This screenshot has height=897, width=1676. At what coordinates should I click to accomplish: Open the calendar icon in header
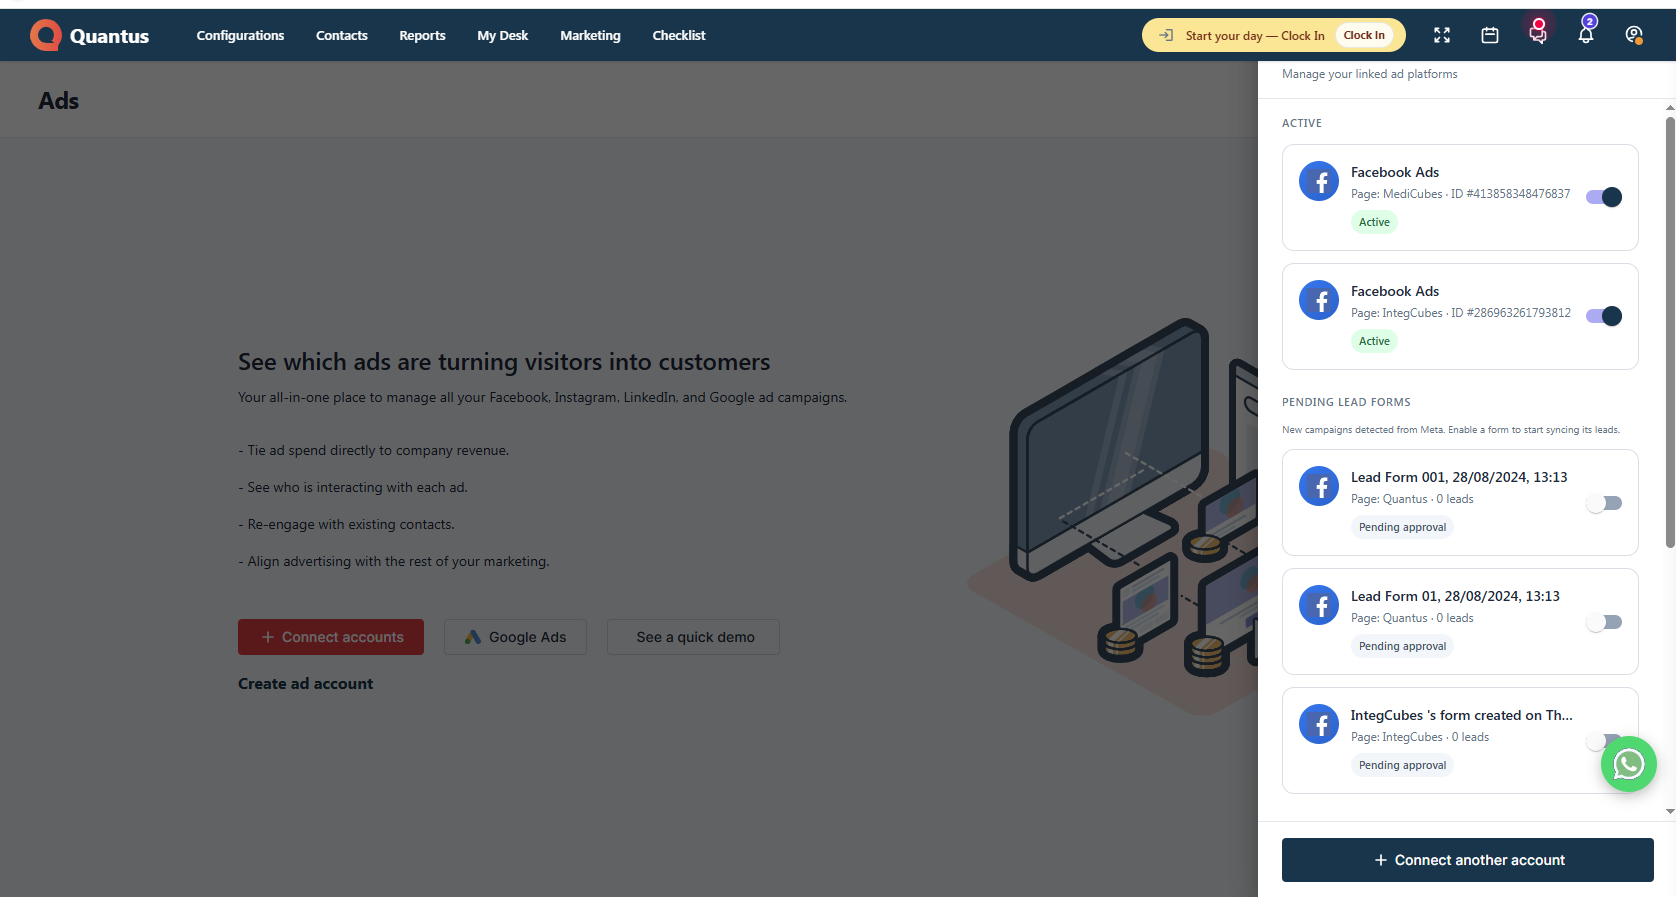click(1490, 35)
